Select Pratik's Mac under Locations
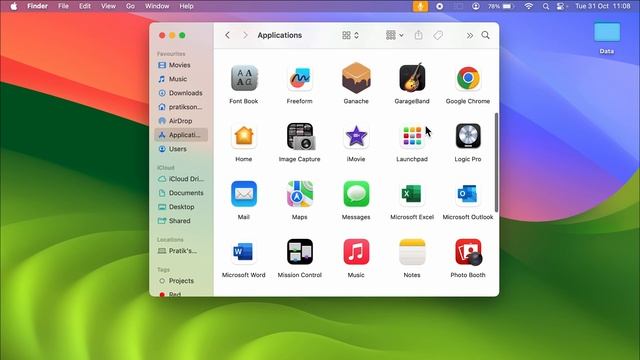Screen dimensions: 640x360 pyautogui.click(x=181, y=251)
